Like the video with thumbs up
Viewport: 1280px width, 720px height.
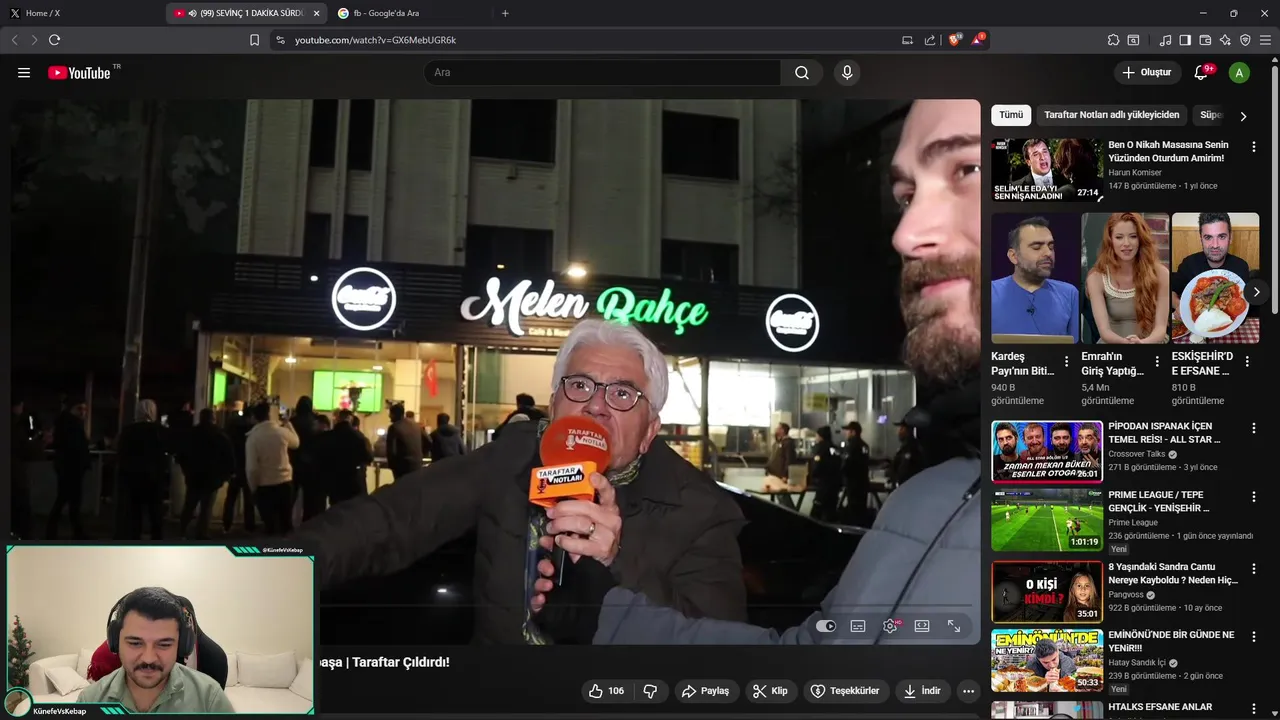pyautogui.click(x=606, y=691)
